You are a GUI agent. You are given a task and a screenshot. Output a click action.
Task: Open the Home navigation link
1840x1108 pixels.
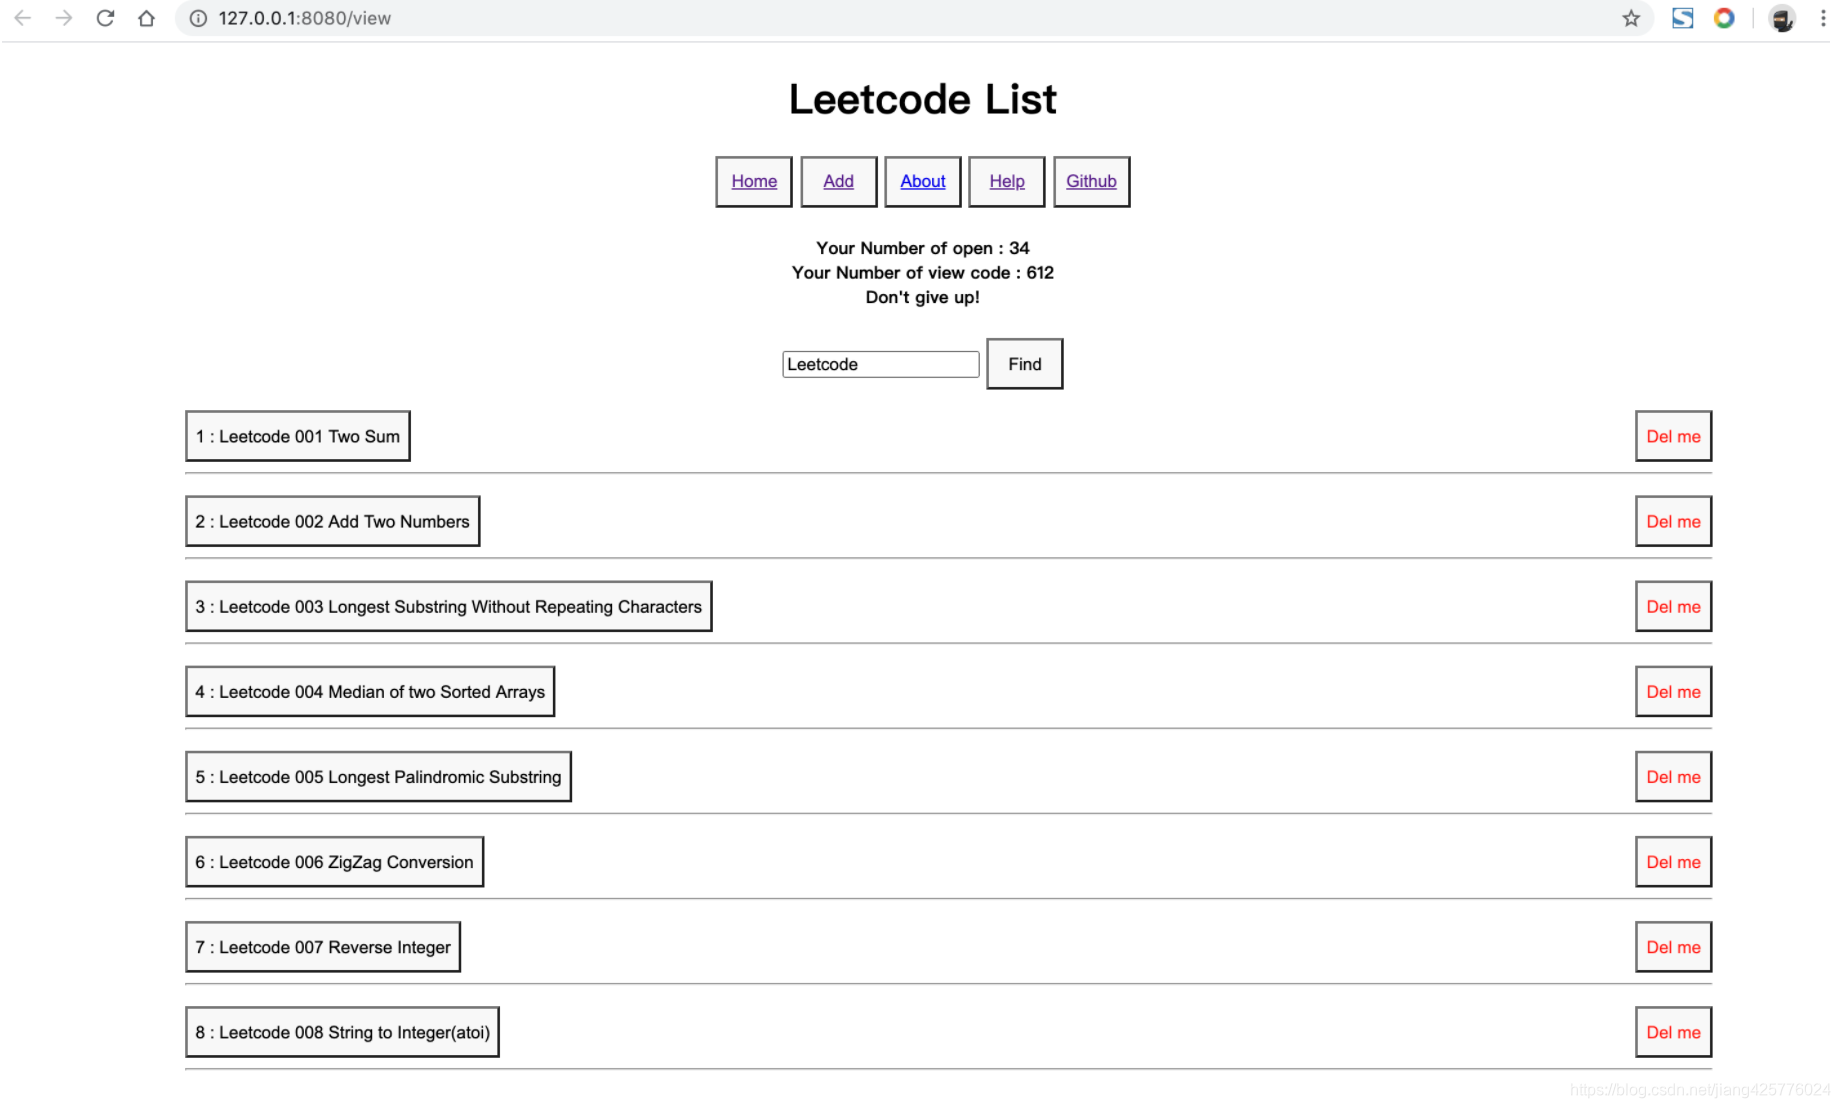(754, 181)
